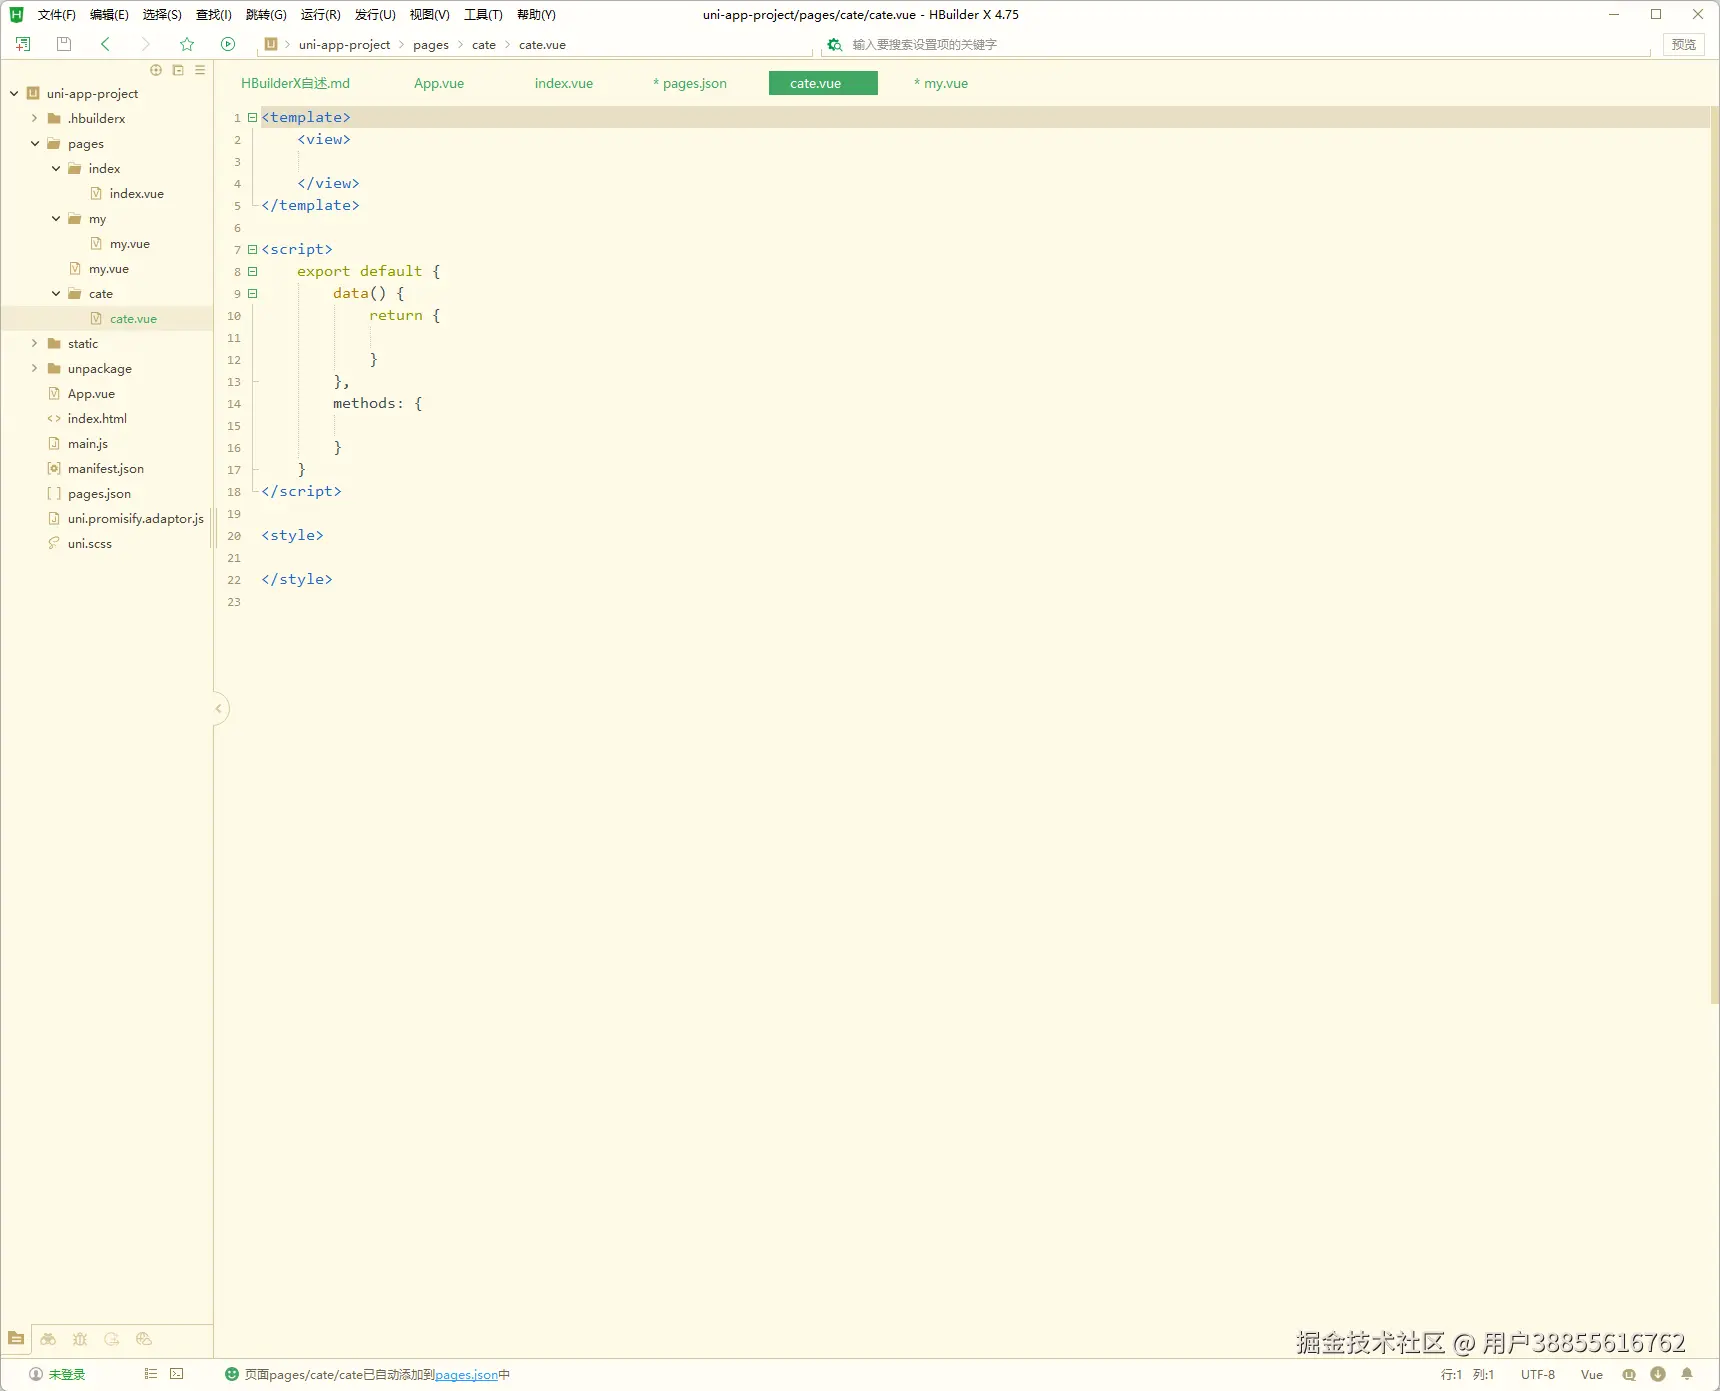Image resolution: width=1720 pixels, height=1391 pixels.
Task: Click the save file icon
Action: coord(64,44)
